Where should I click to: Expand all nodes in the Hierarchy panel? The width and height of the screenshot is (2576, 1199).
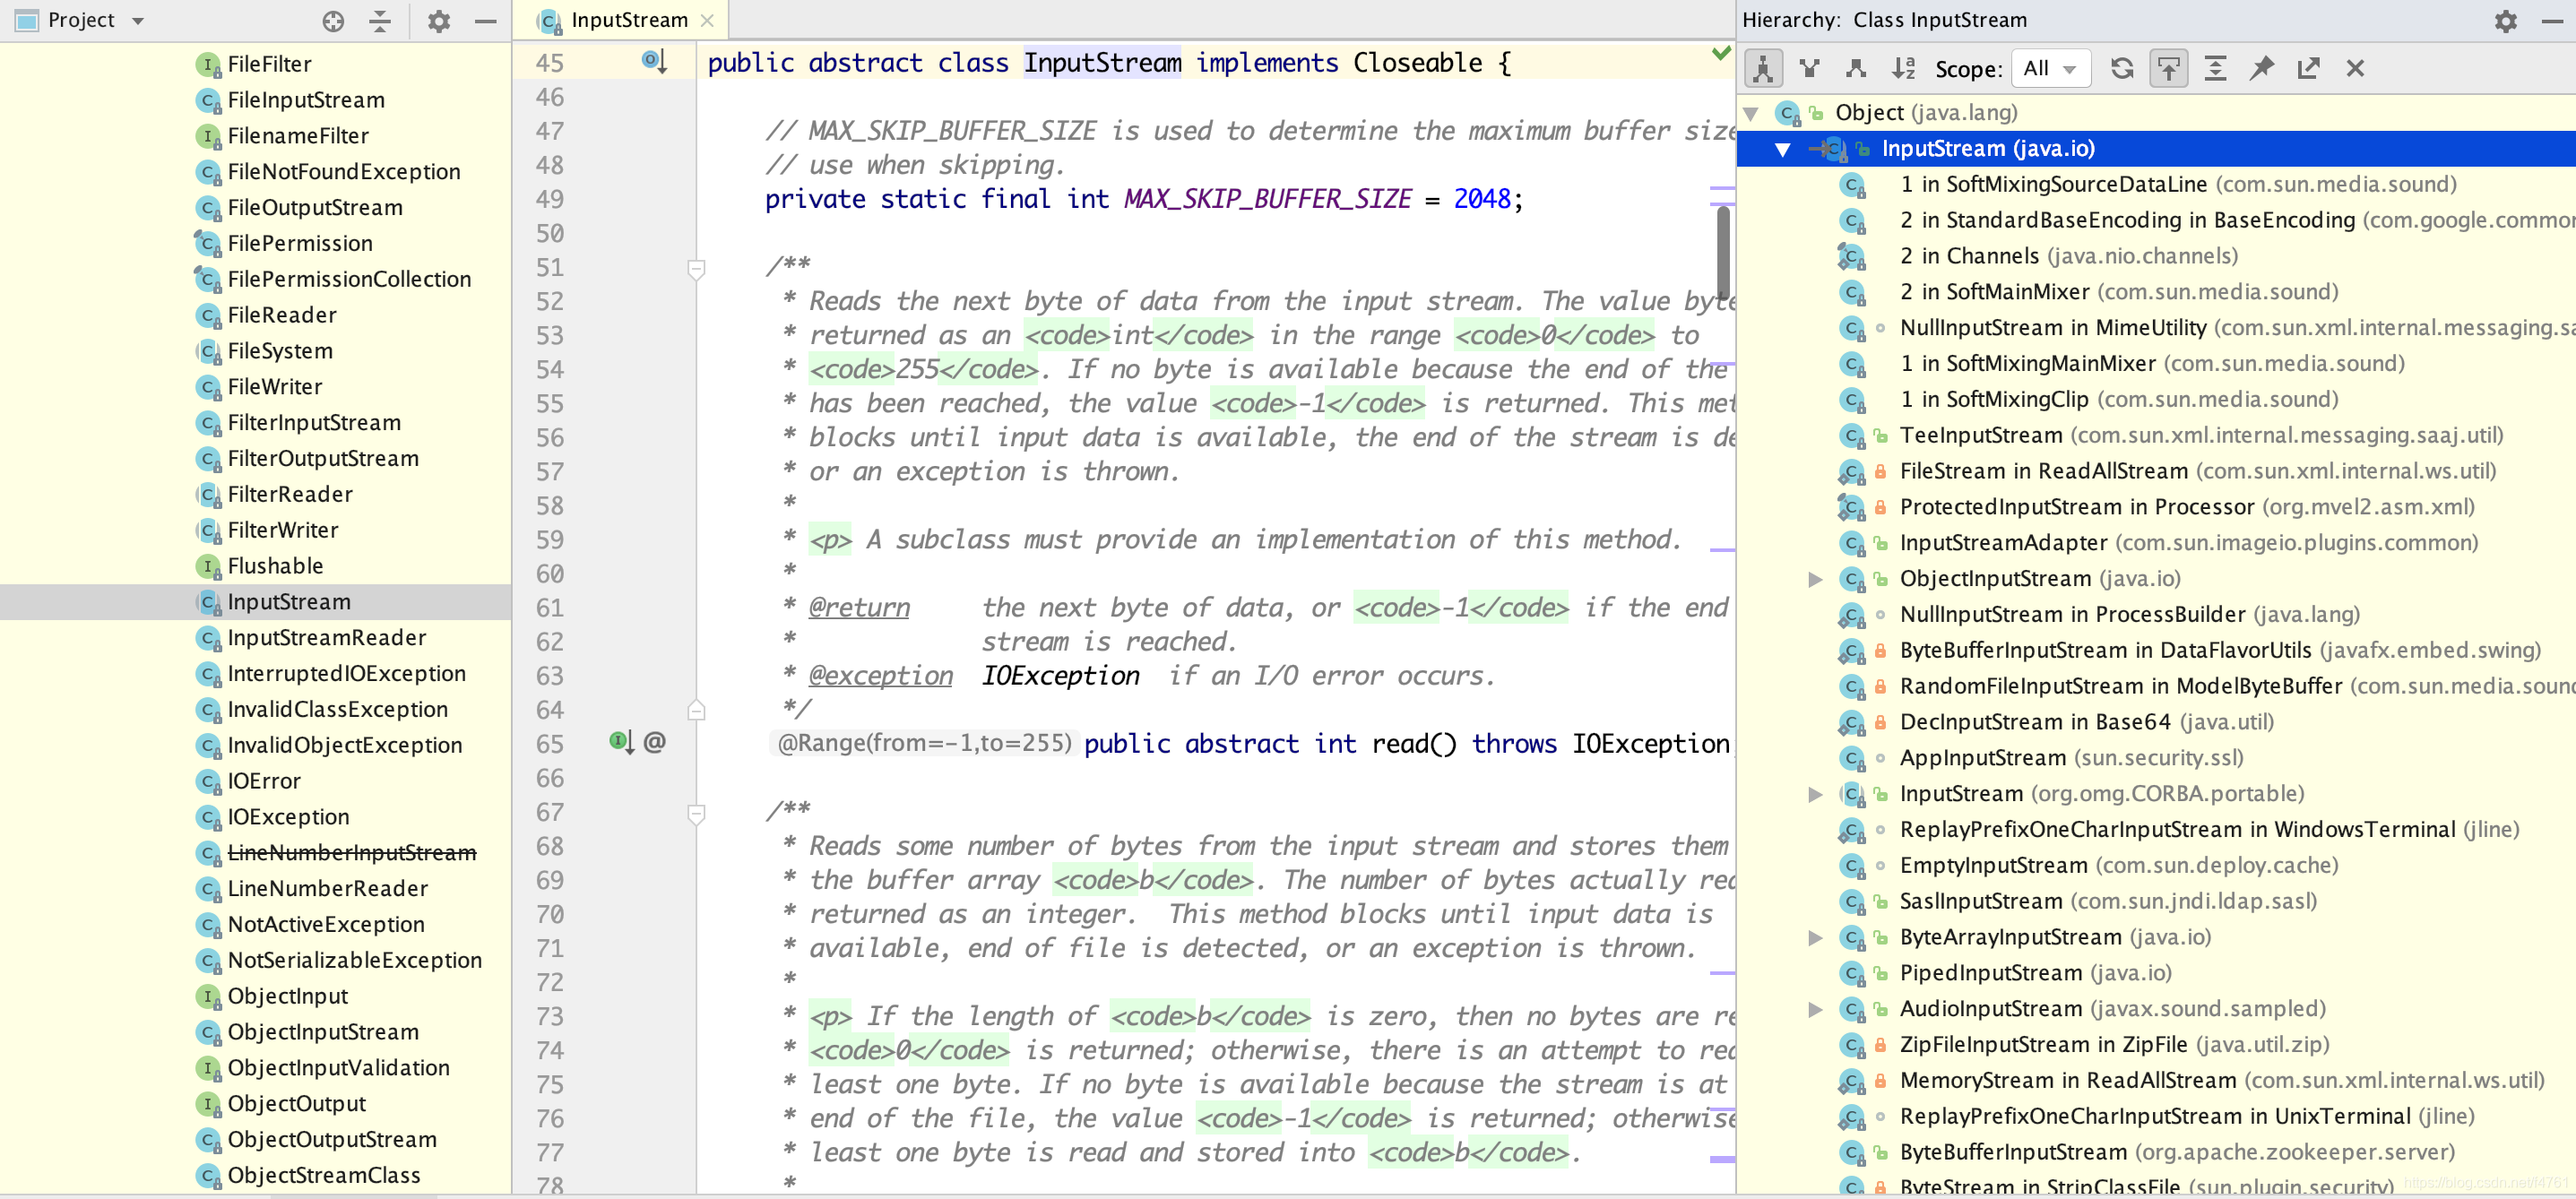pos(2215,68)
